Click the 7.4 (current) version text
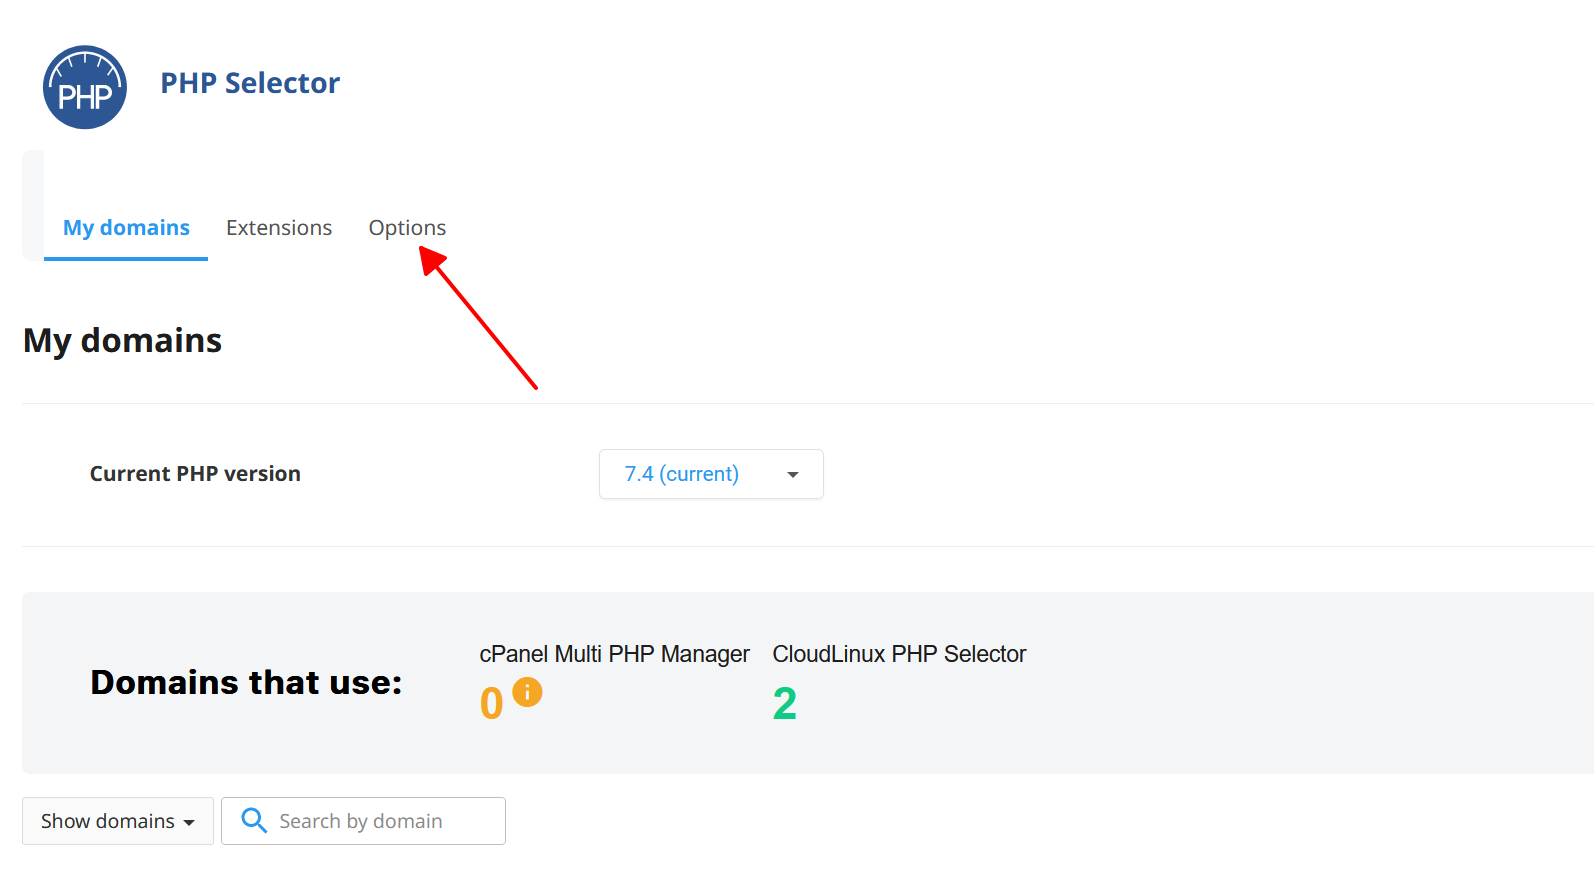This screenshot has height=872, width=1594. [x=681, y=474]
